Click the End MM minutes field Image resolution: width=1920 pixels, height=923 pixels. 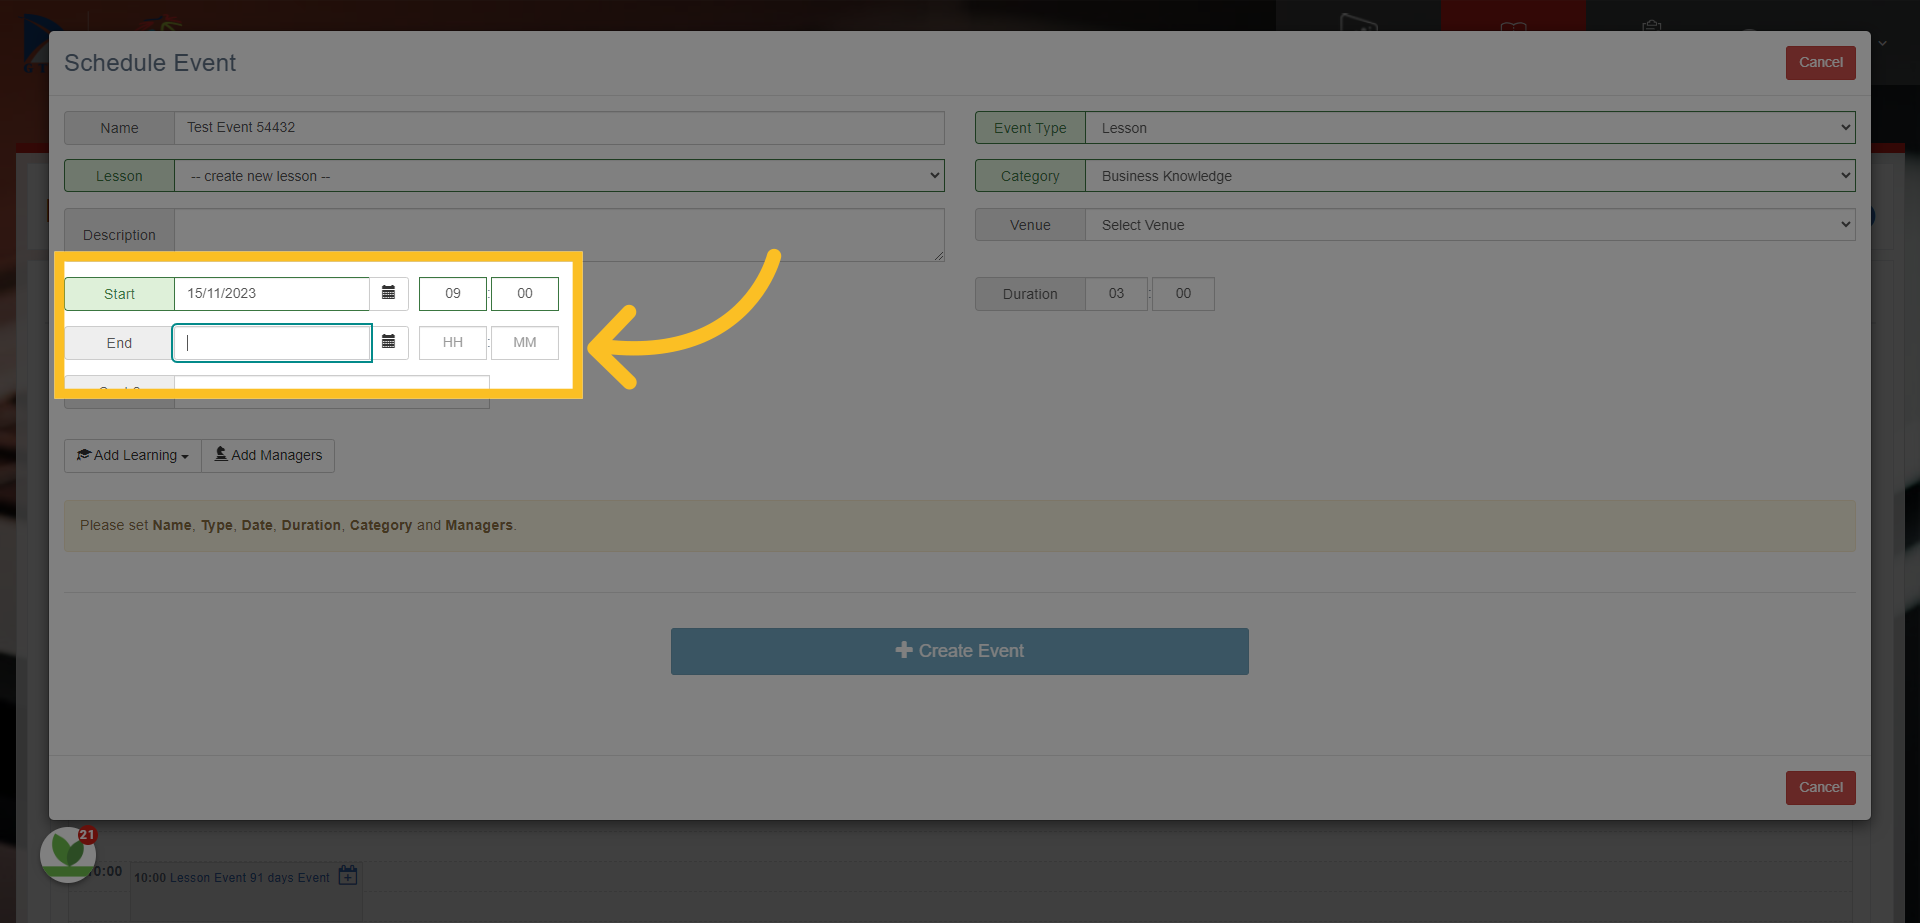tap(525, 342)
